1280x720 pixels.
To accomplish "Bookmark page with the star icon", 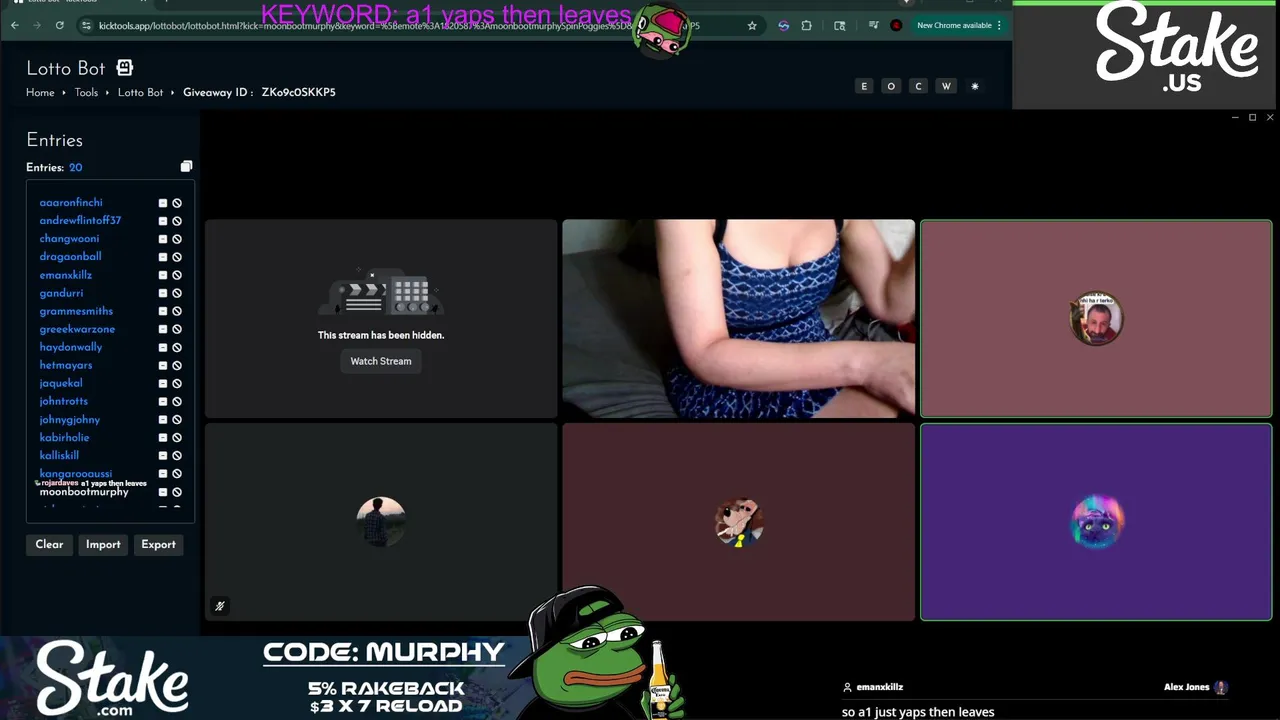I will pos(752,25).
